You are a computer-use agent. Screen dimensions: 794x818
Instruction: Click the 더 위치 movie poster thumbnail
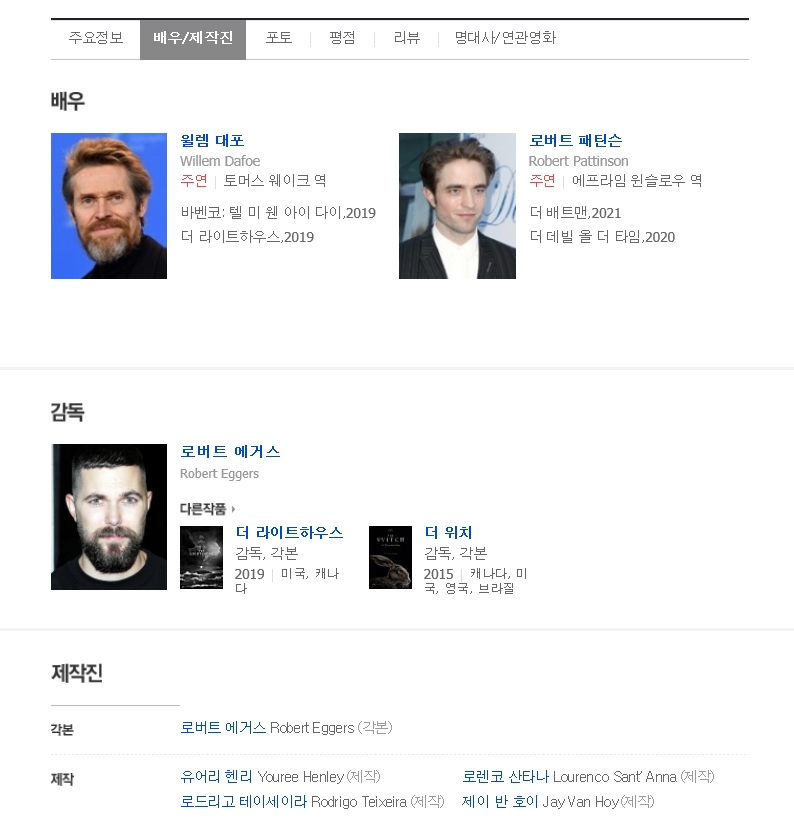click(x=390, y=557)
